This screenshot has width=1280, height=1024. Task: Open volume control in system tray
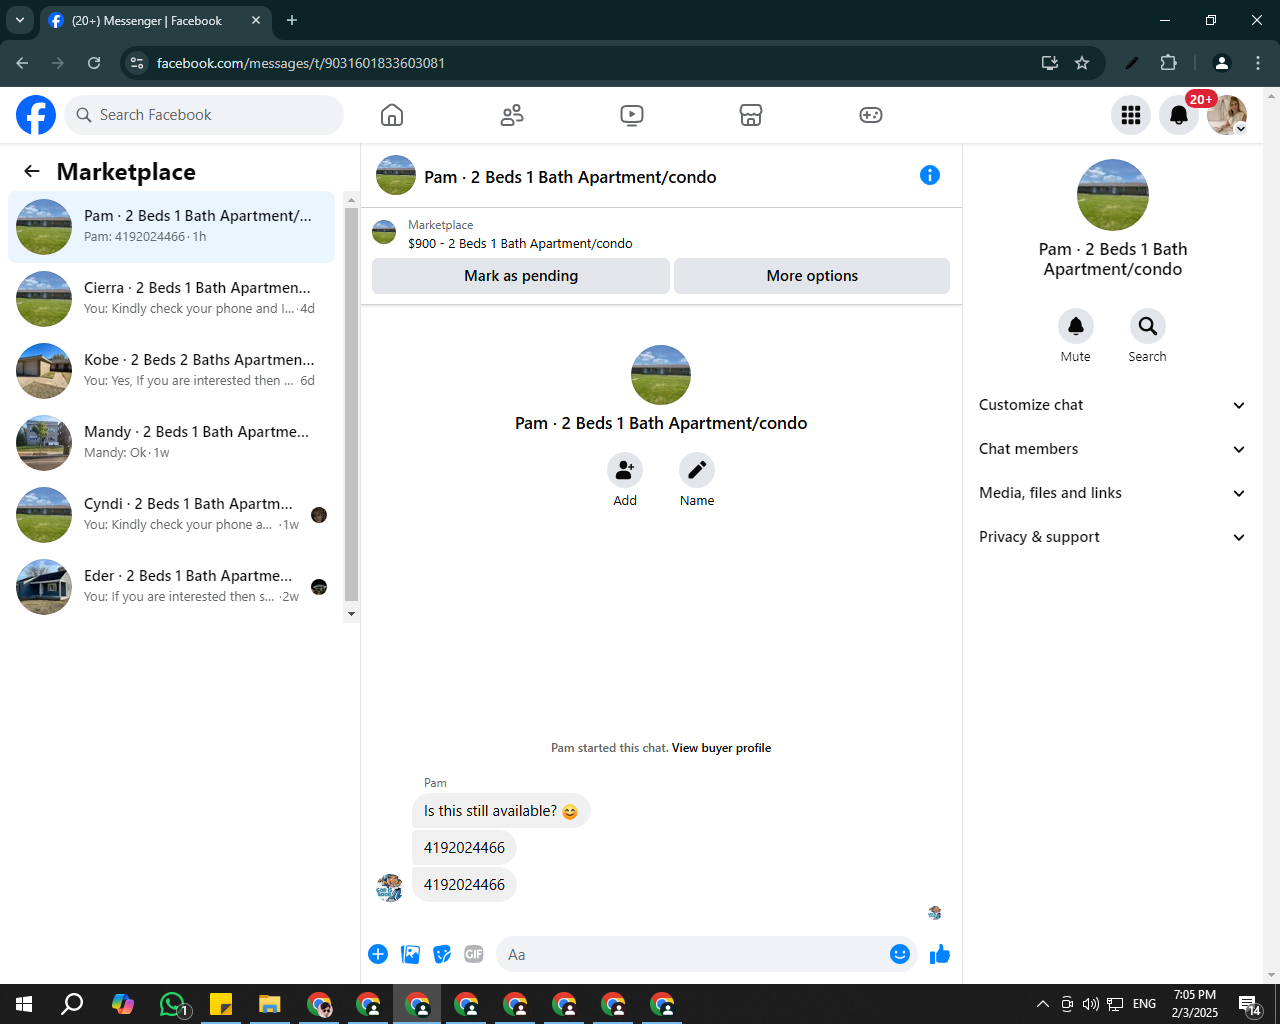(1091, 1004)
